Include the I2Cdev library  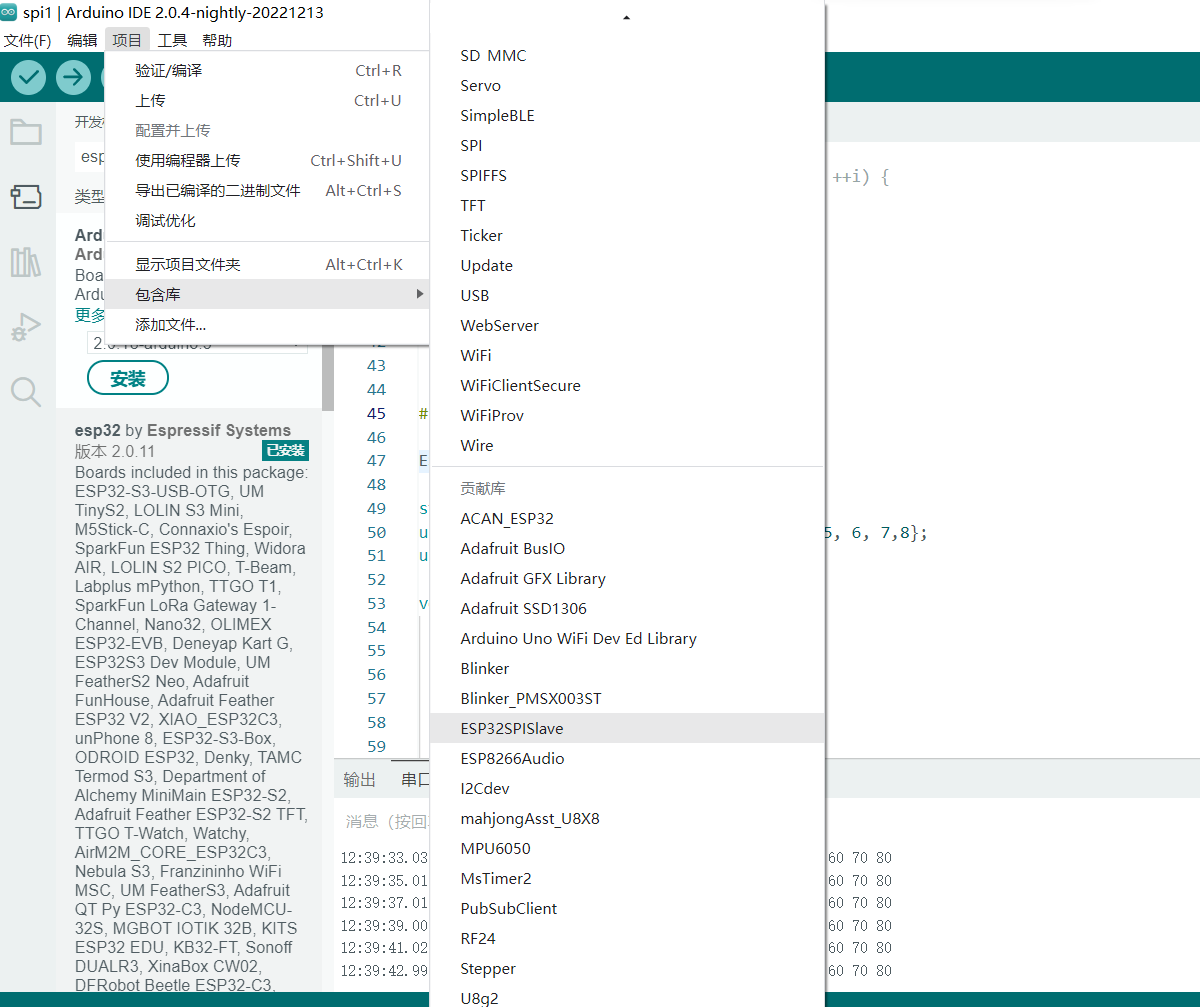point(627,789)
